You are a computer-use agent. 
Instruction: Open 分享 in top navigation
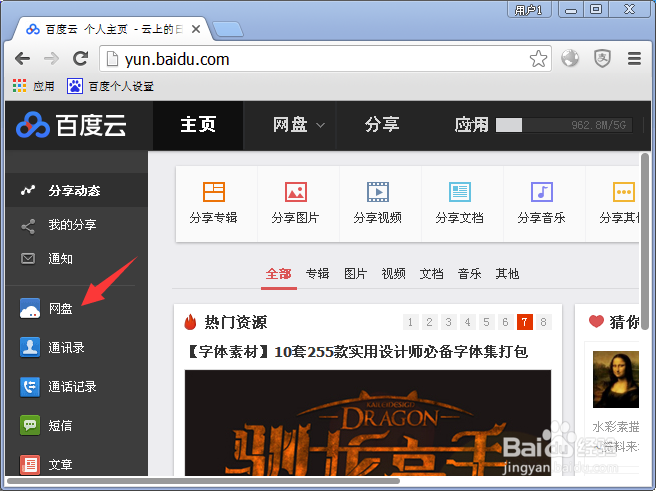[x=382, y=125]
